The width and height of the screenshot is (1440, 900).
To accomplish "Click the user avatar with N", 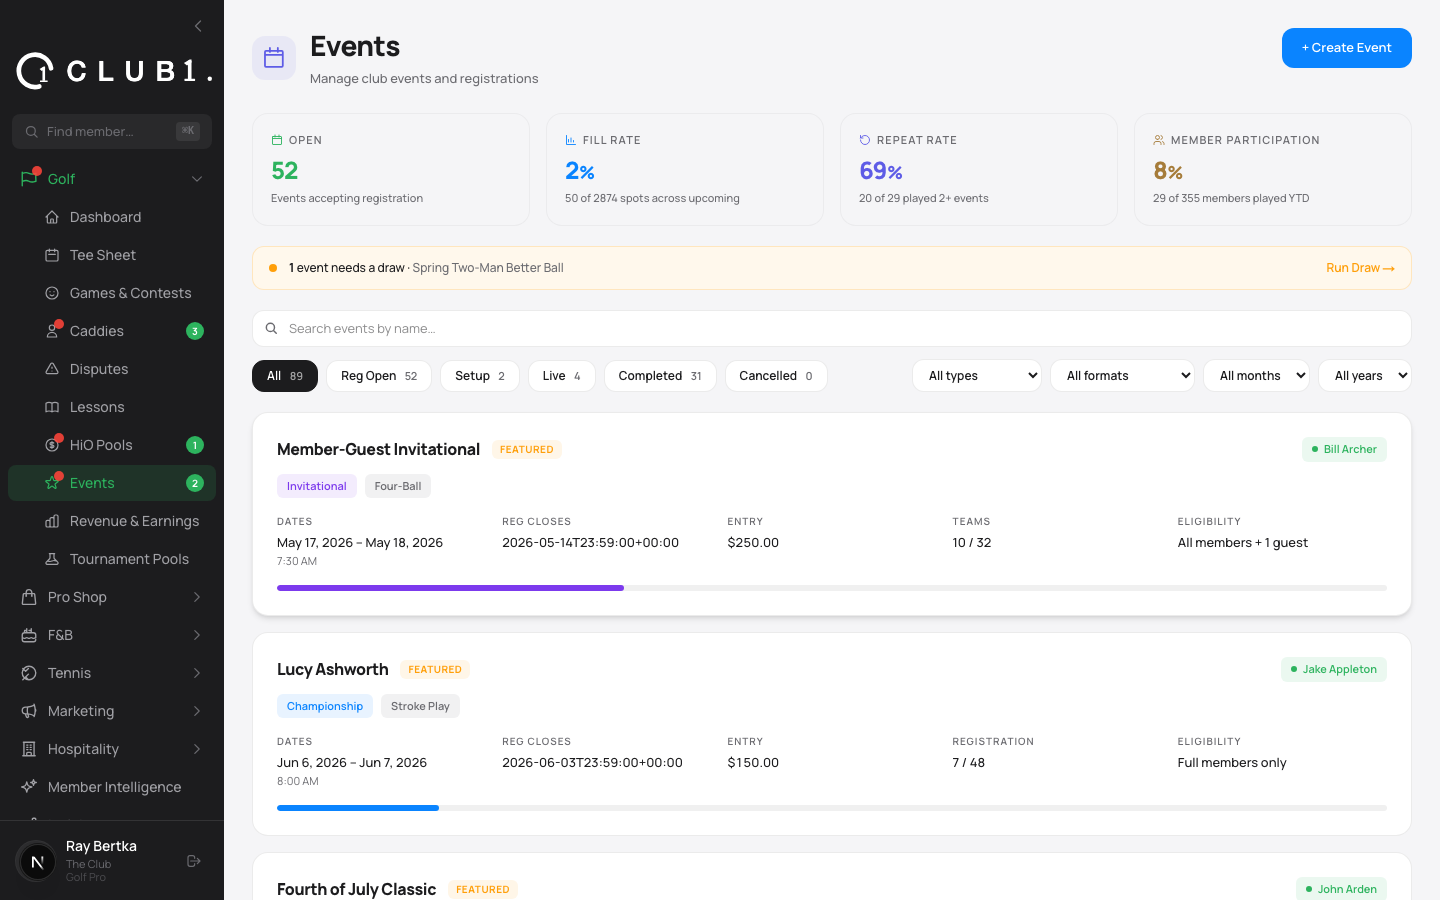I will pyautogui.click(x=37, y=861).
